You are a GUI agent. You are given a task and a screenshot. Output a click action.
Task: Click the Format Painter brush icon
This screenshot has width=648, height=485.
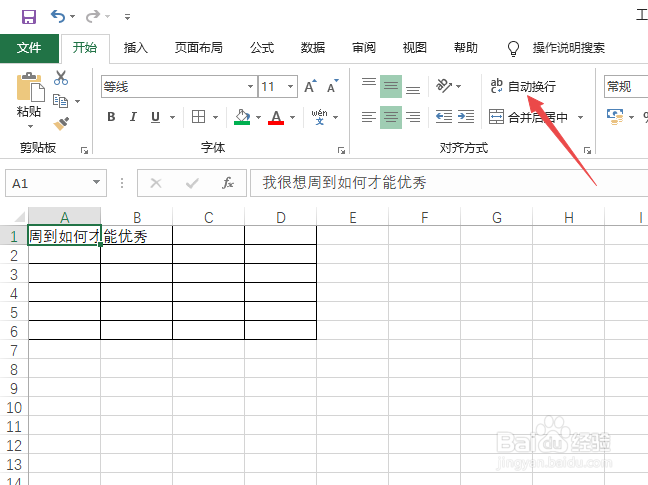point(61,124)
